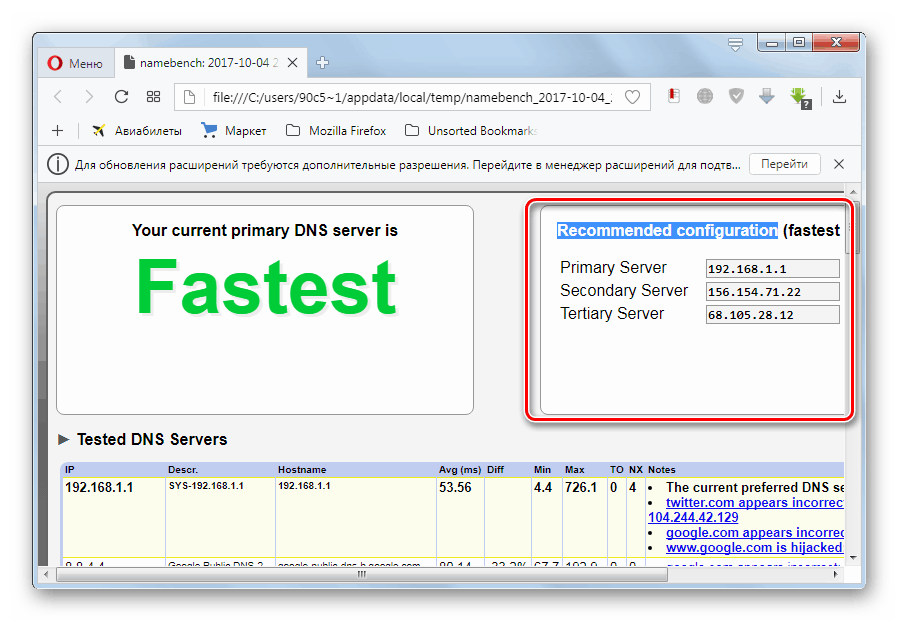Add page to bookmarks with heart icon
899x622 pixels.
(x=632, y=97)
